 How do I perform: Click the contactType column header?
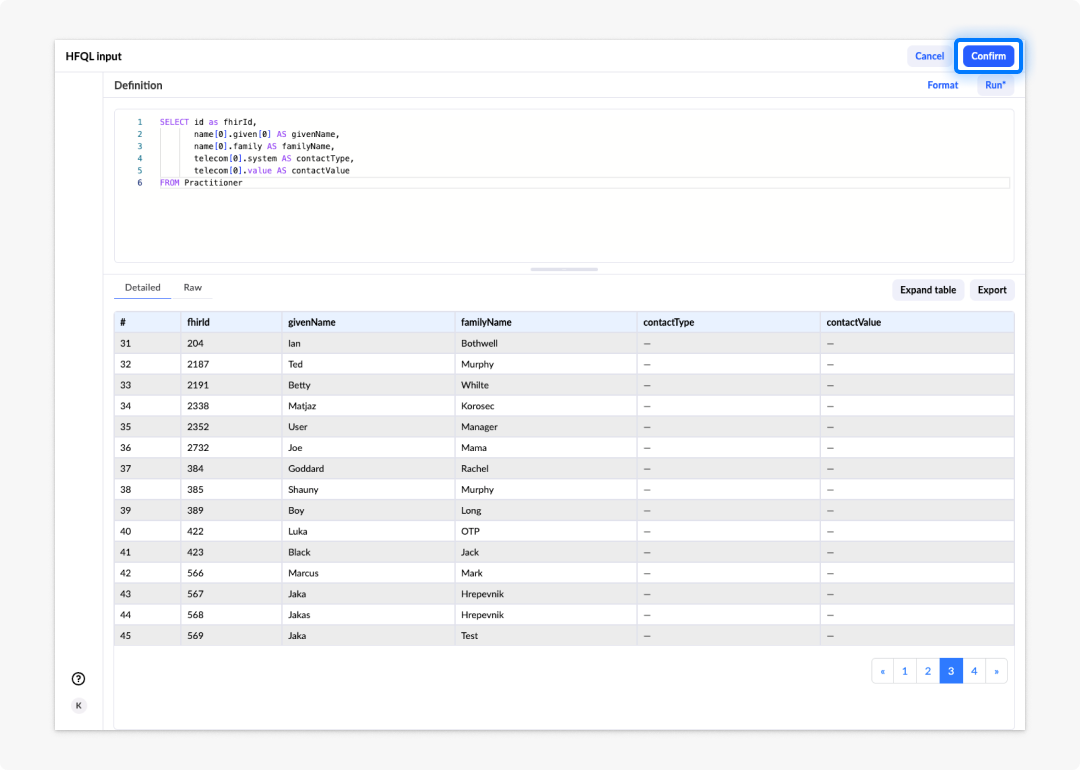(x=728, y=322)
